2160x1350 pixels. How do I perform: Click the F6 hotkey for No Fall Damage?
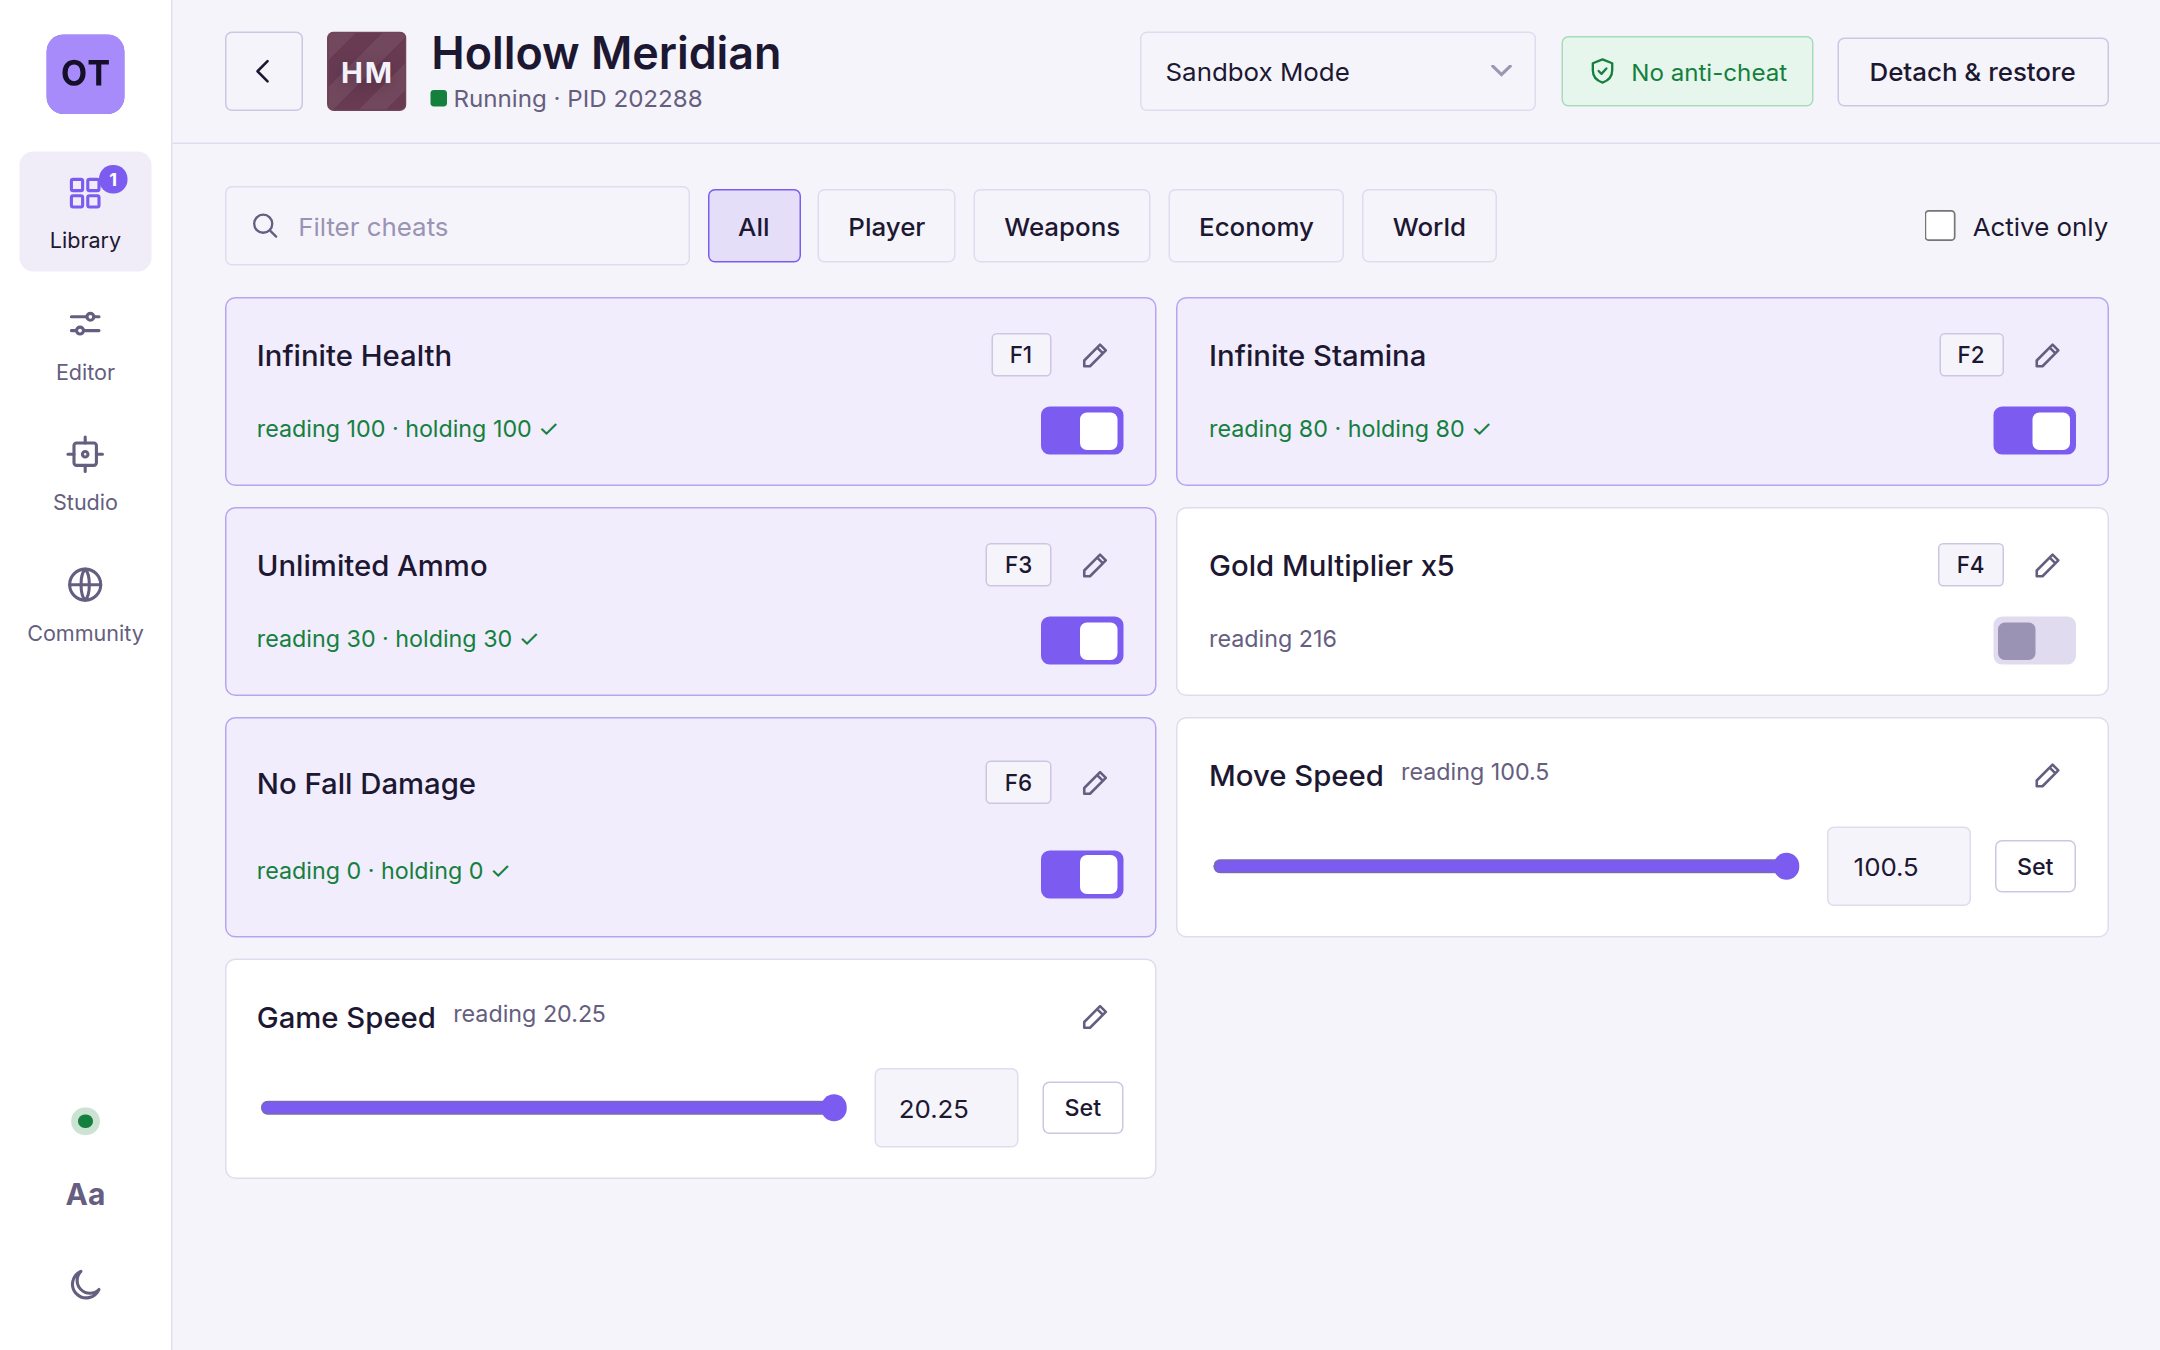(1018, 782)
